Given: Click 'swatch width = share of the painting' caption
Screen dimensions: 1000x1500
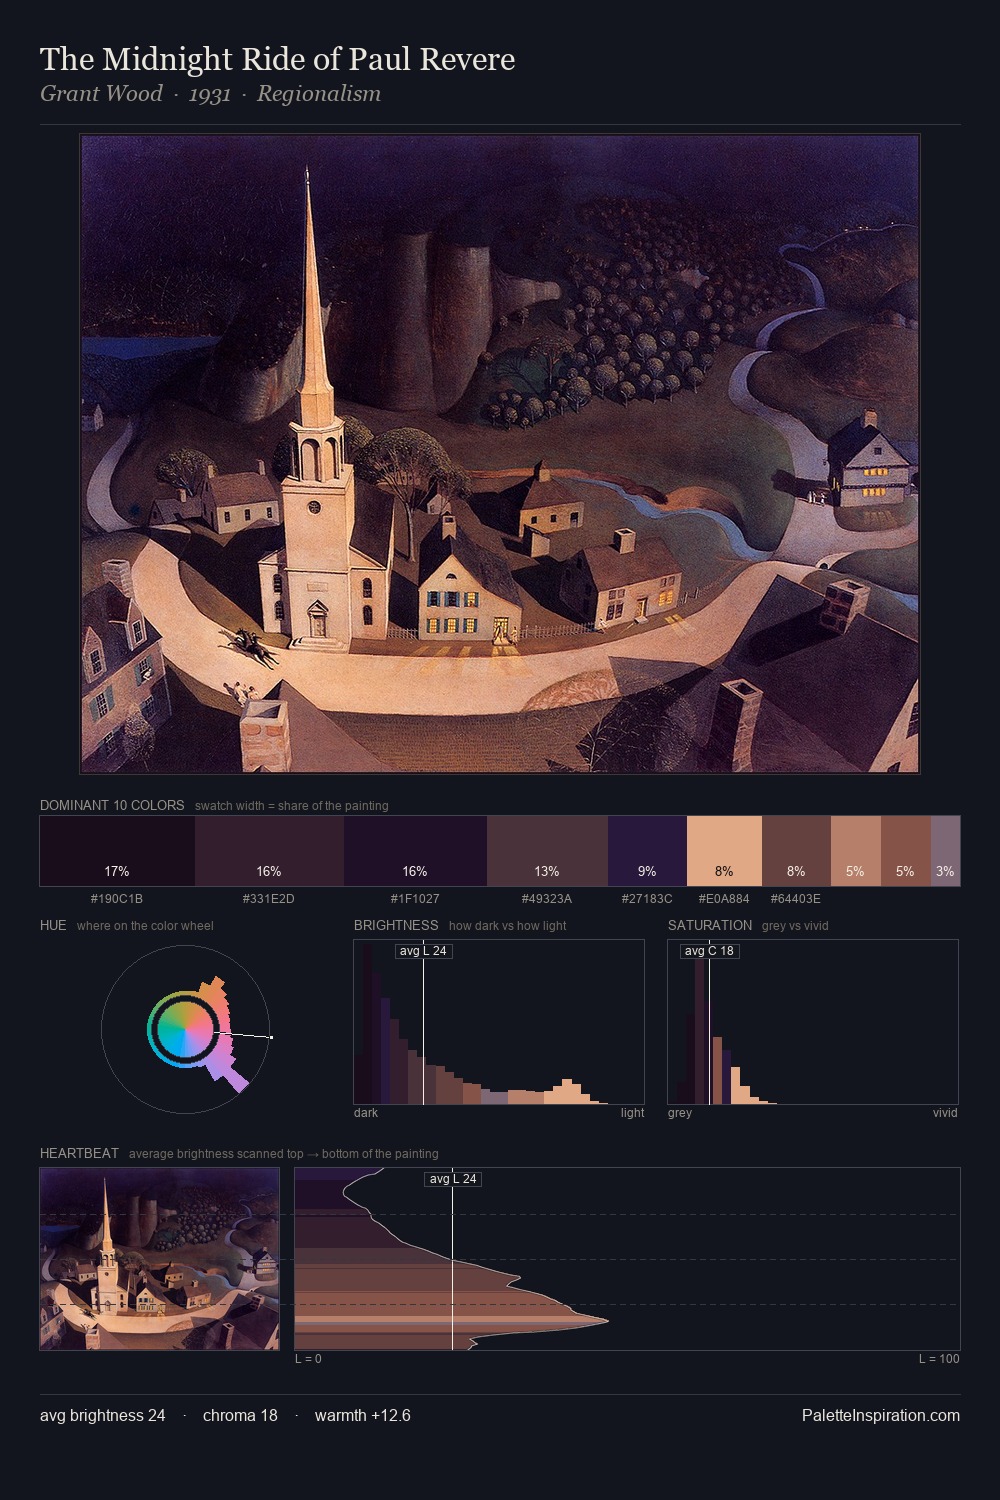Looking at the screenshot, I should click(292, 806).
